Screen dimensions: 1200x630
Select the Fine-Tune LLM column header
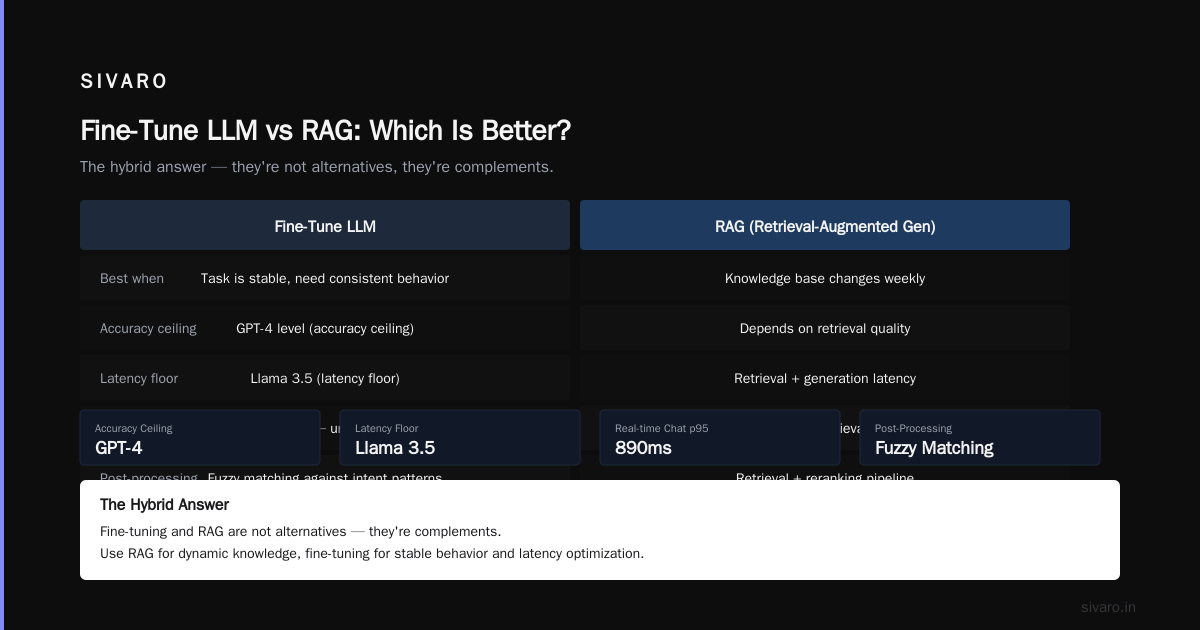(325, 225)
